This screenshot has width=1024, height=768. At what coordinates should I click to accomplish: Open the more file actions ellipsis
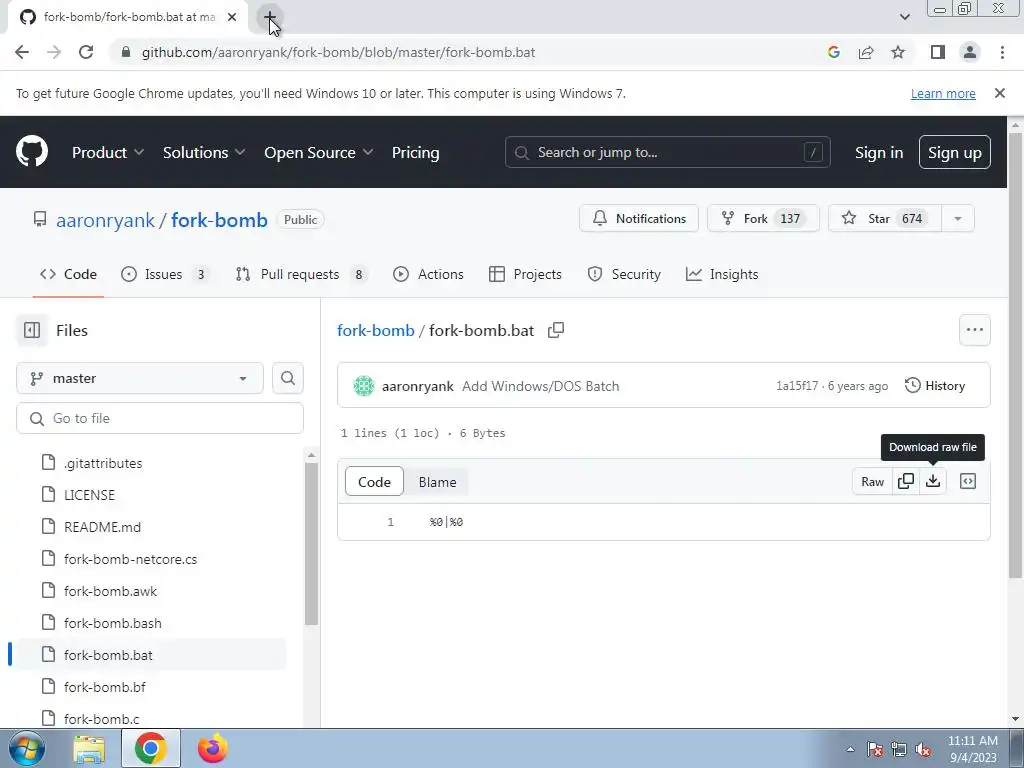point(974,330)
